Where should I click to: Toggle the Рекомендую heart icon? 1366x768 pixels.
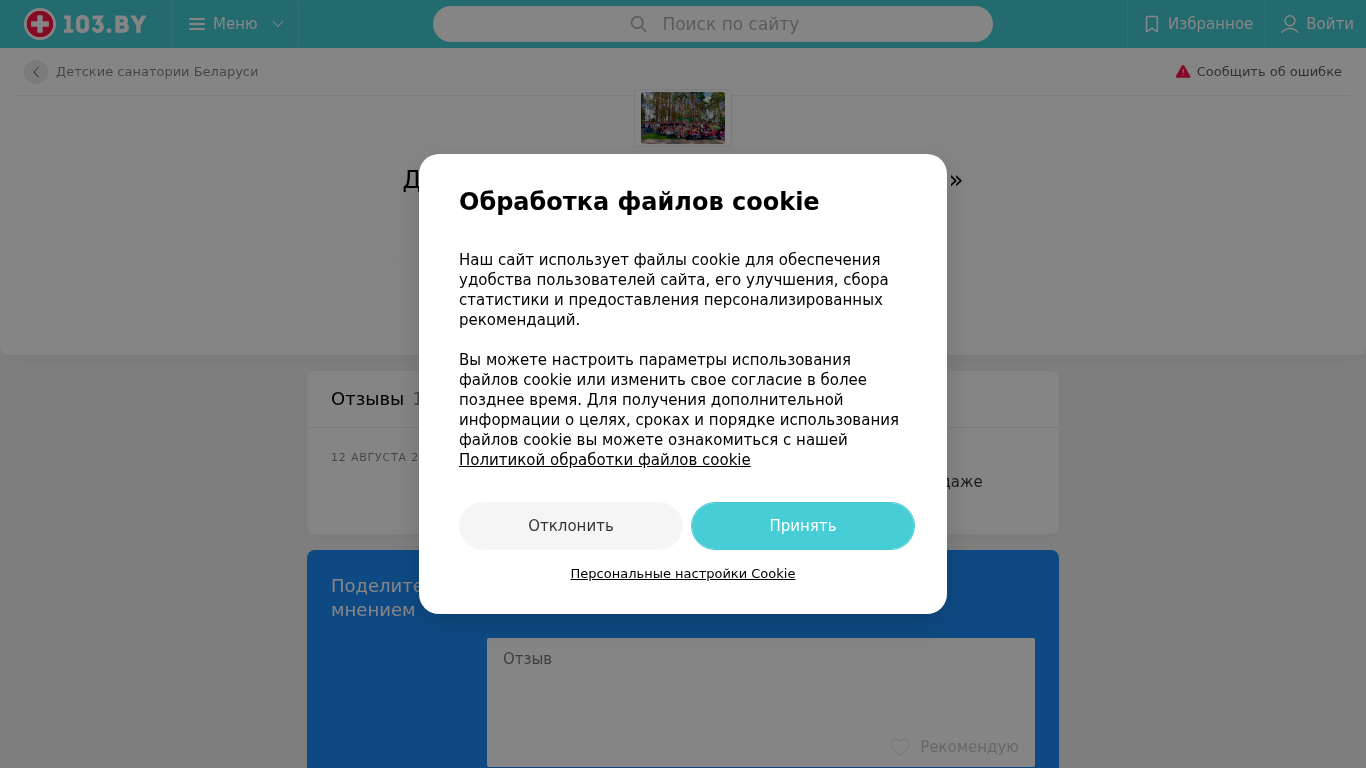900,747
